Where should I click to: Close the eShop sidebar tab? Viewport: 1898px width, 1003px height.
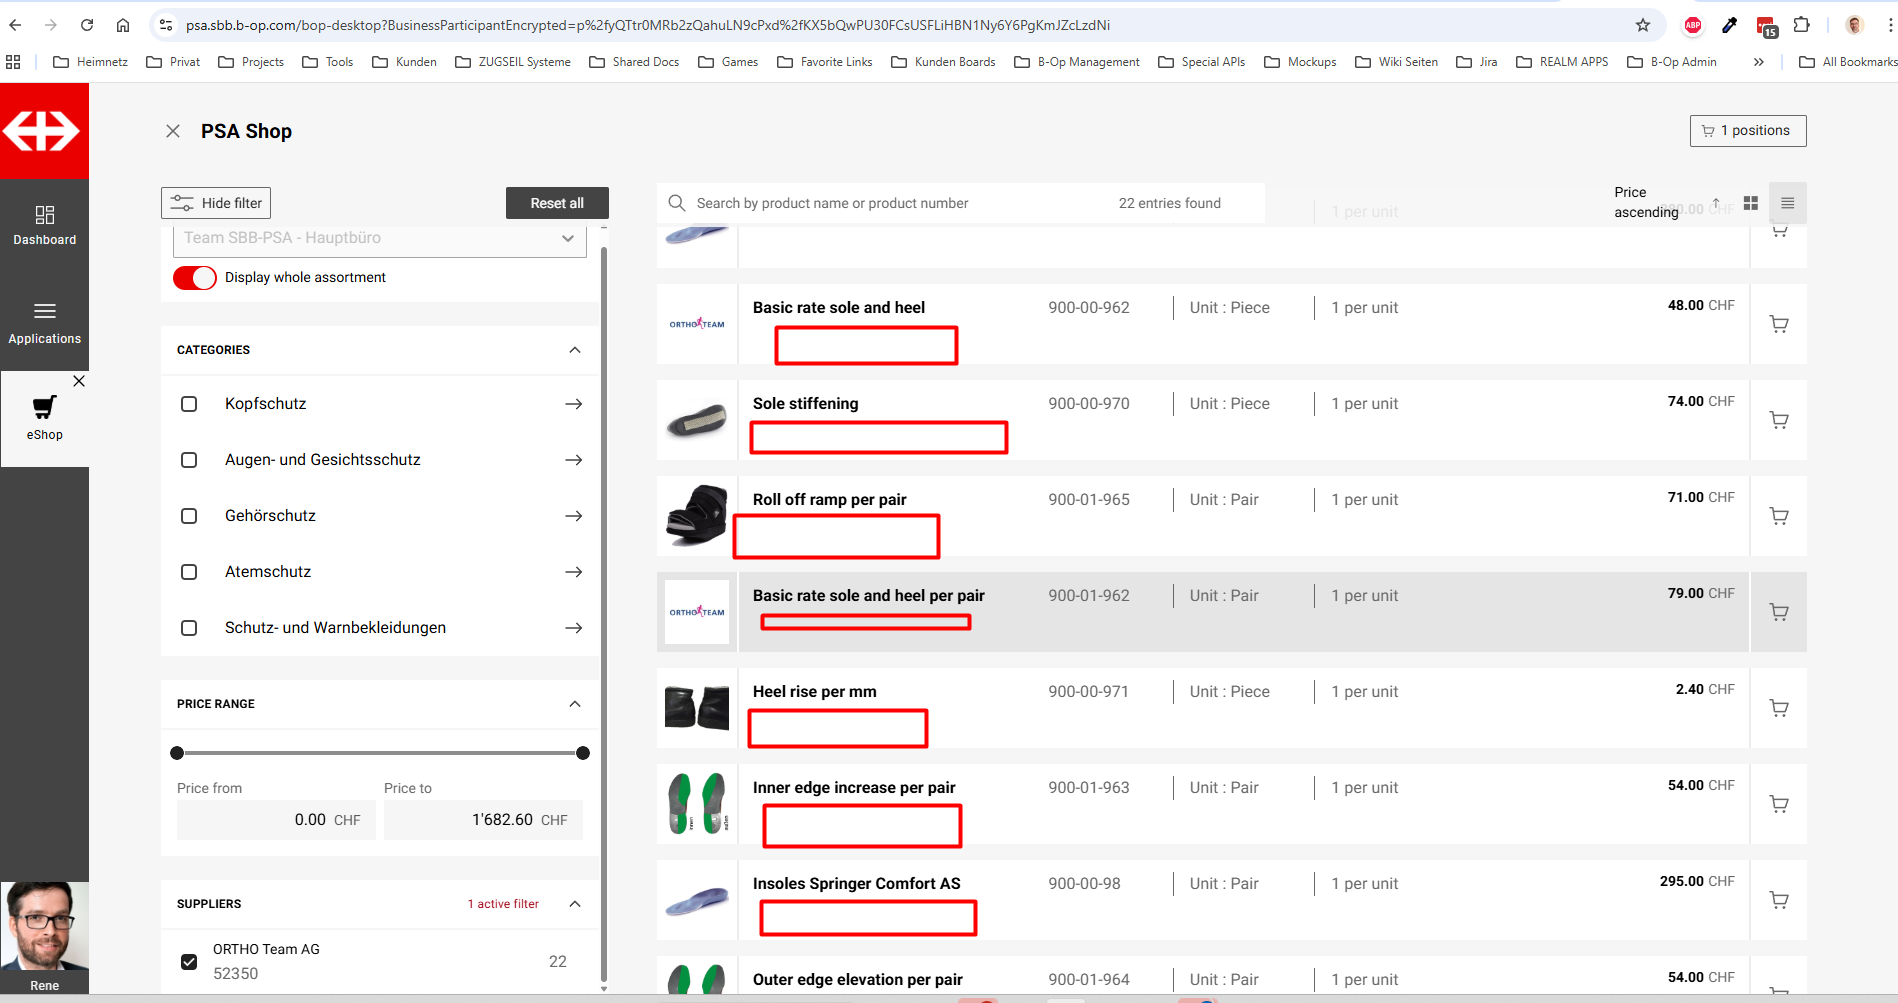click(x=79, y=381)
